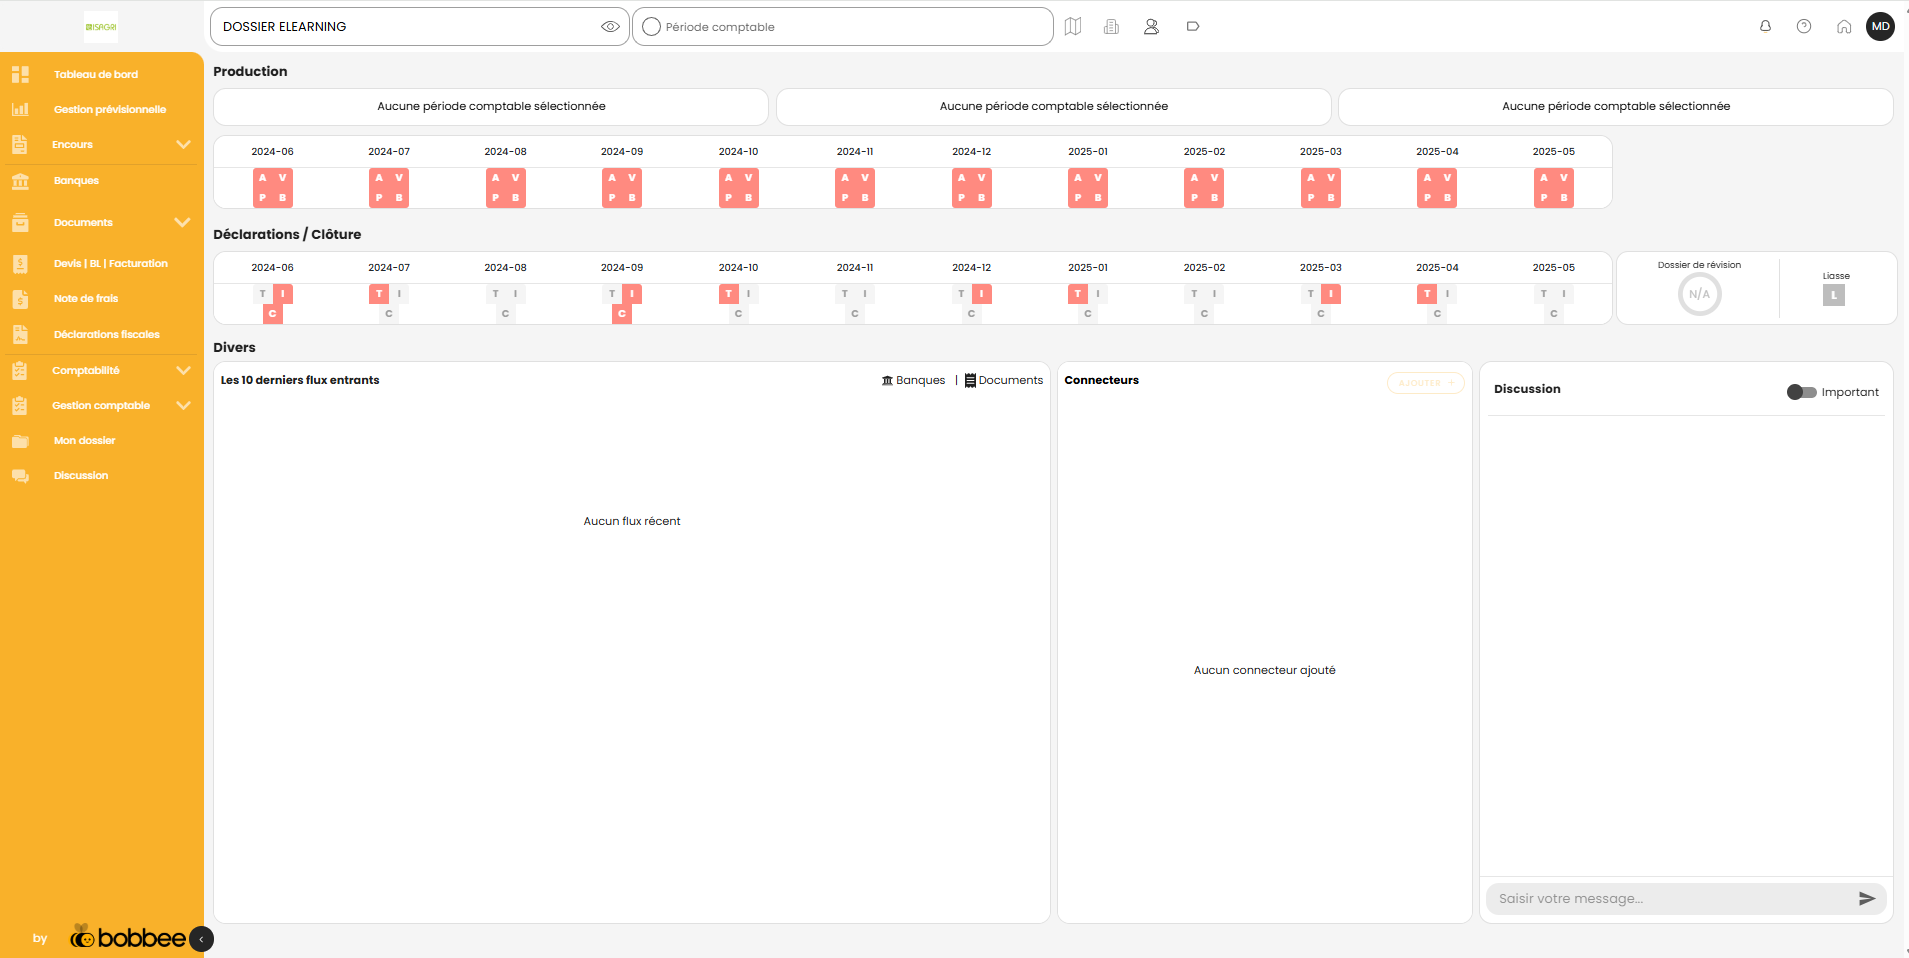1909x958 pixels.
Task: Toggle the eye icon beside DOSSIER ELEARNING
Action: coord(610,26)
